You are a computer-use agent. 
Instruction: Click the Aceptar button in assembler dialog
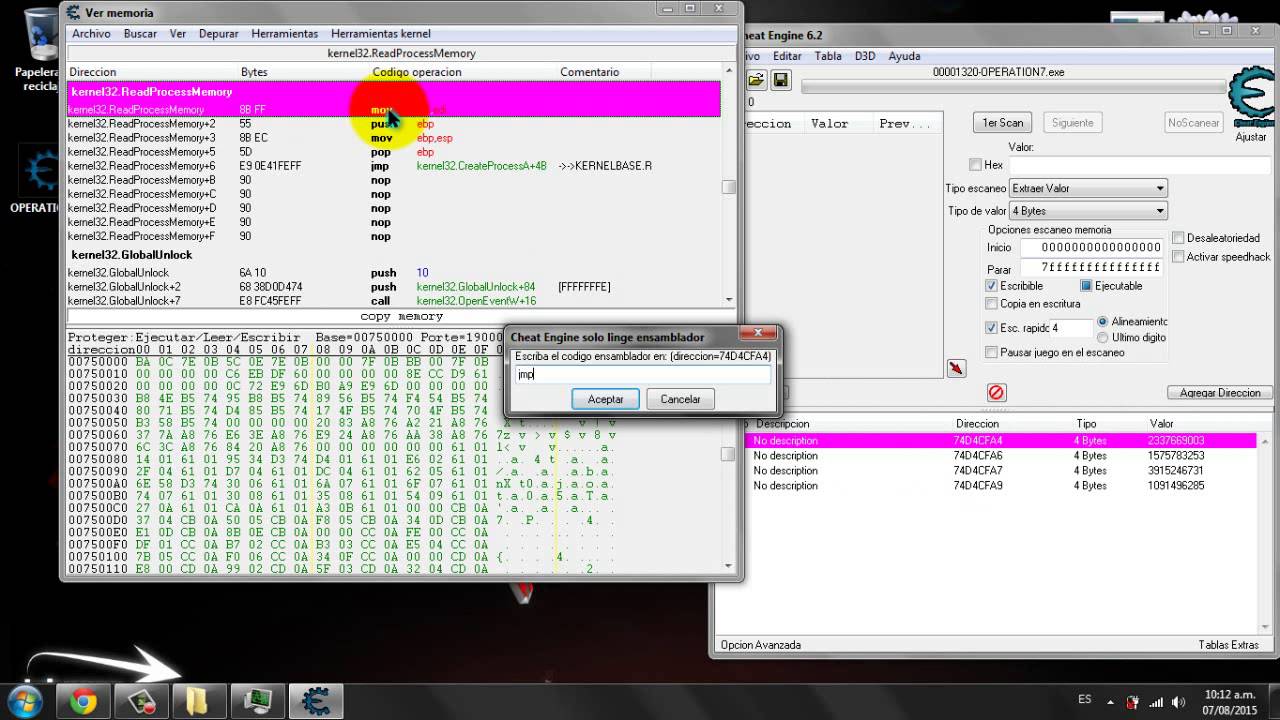pos(605,399)
